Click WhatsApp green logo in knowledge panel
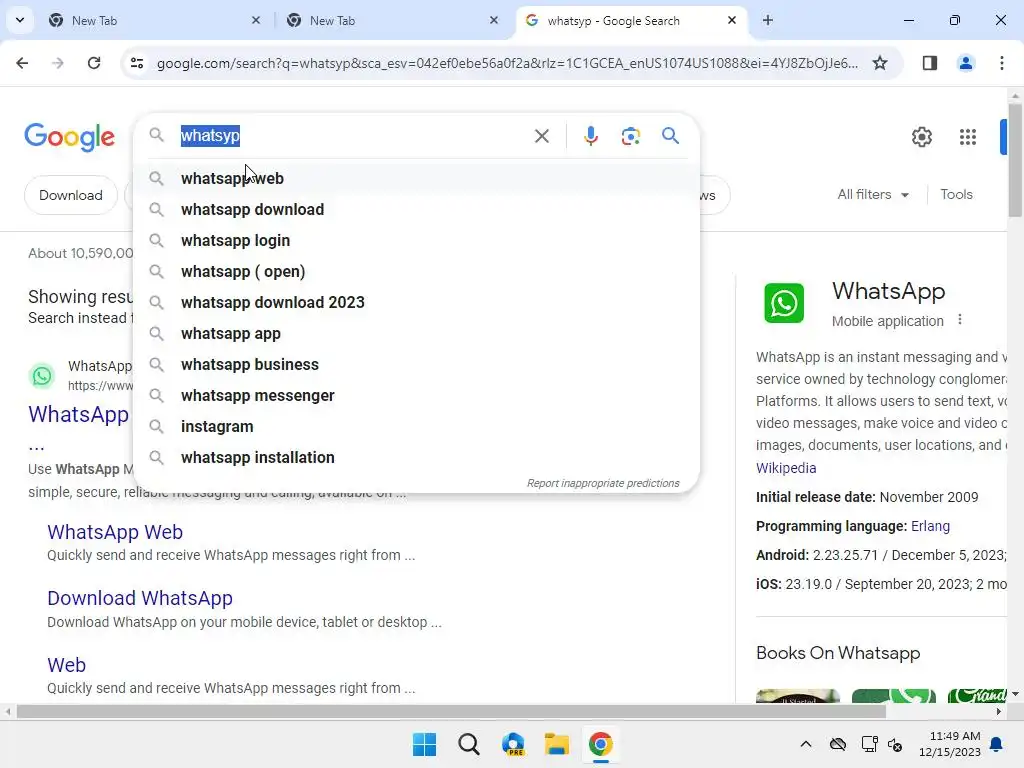The height and width of the screenshot is (768, 1024). (x=784, y=303)
